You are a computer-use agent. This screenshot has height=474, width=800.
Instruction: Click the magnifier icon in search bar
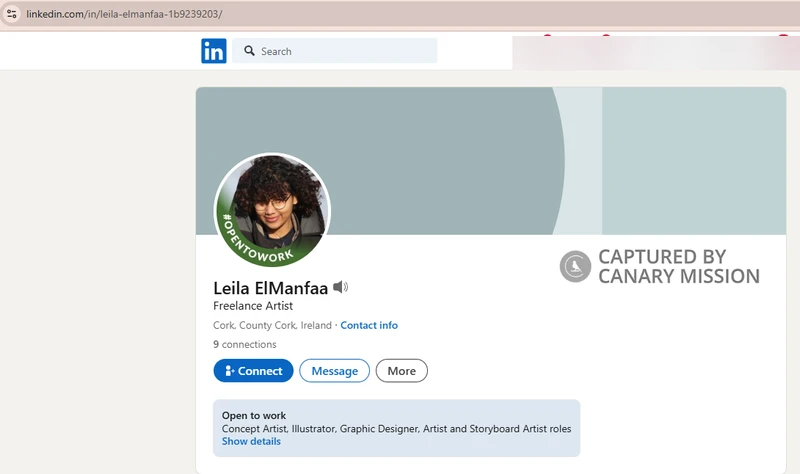point(249,51)
